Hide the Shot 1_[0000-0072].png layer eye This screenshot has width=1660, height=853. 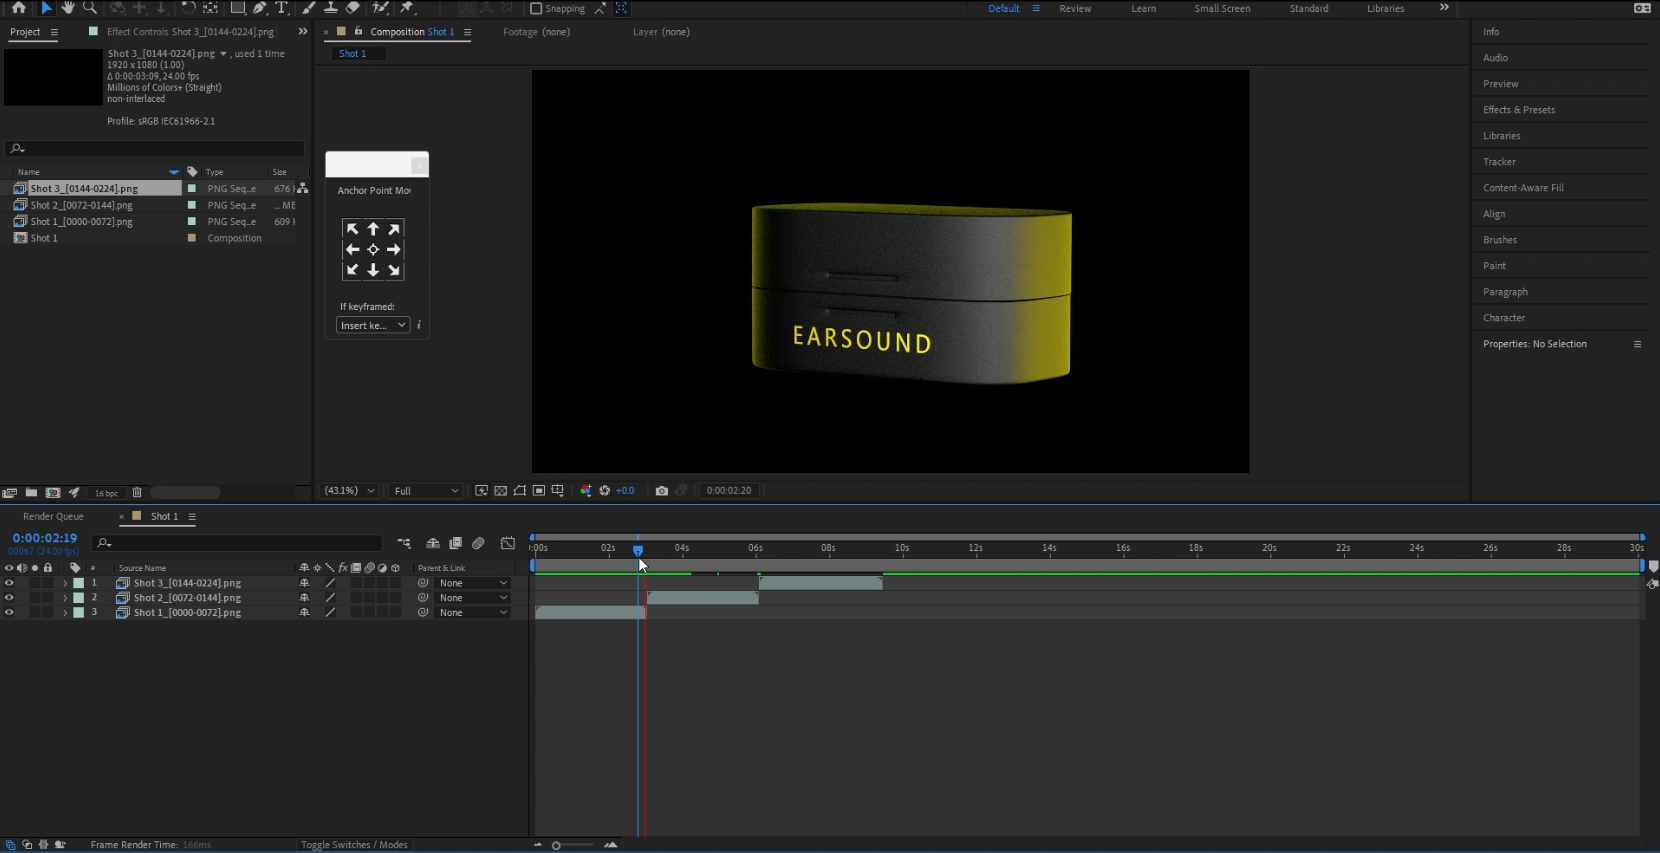click(x=9, y=612)
